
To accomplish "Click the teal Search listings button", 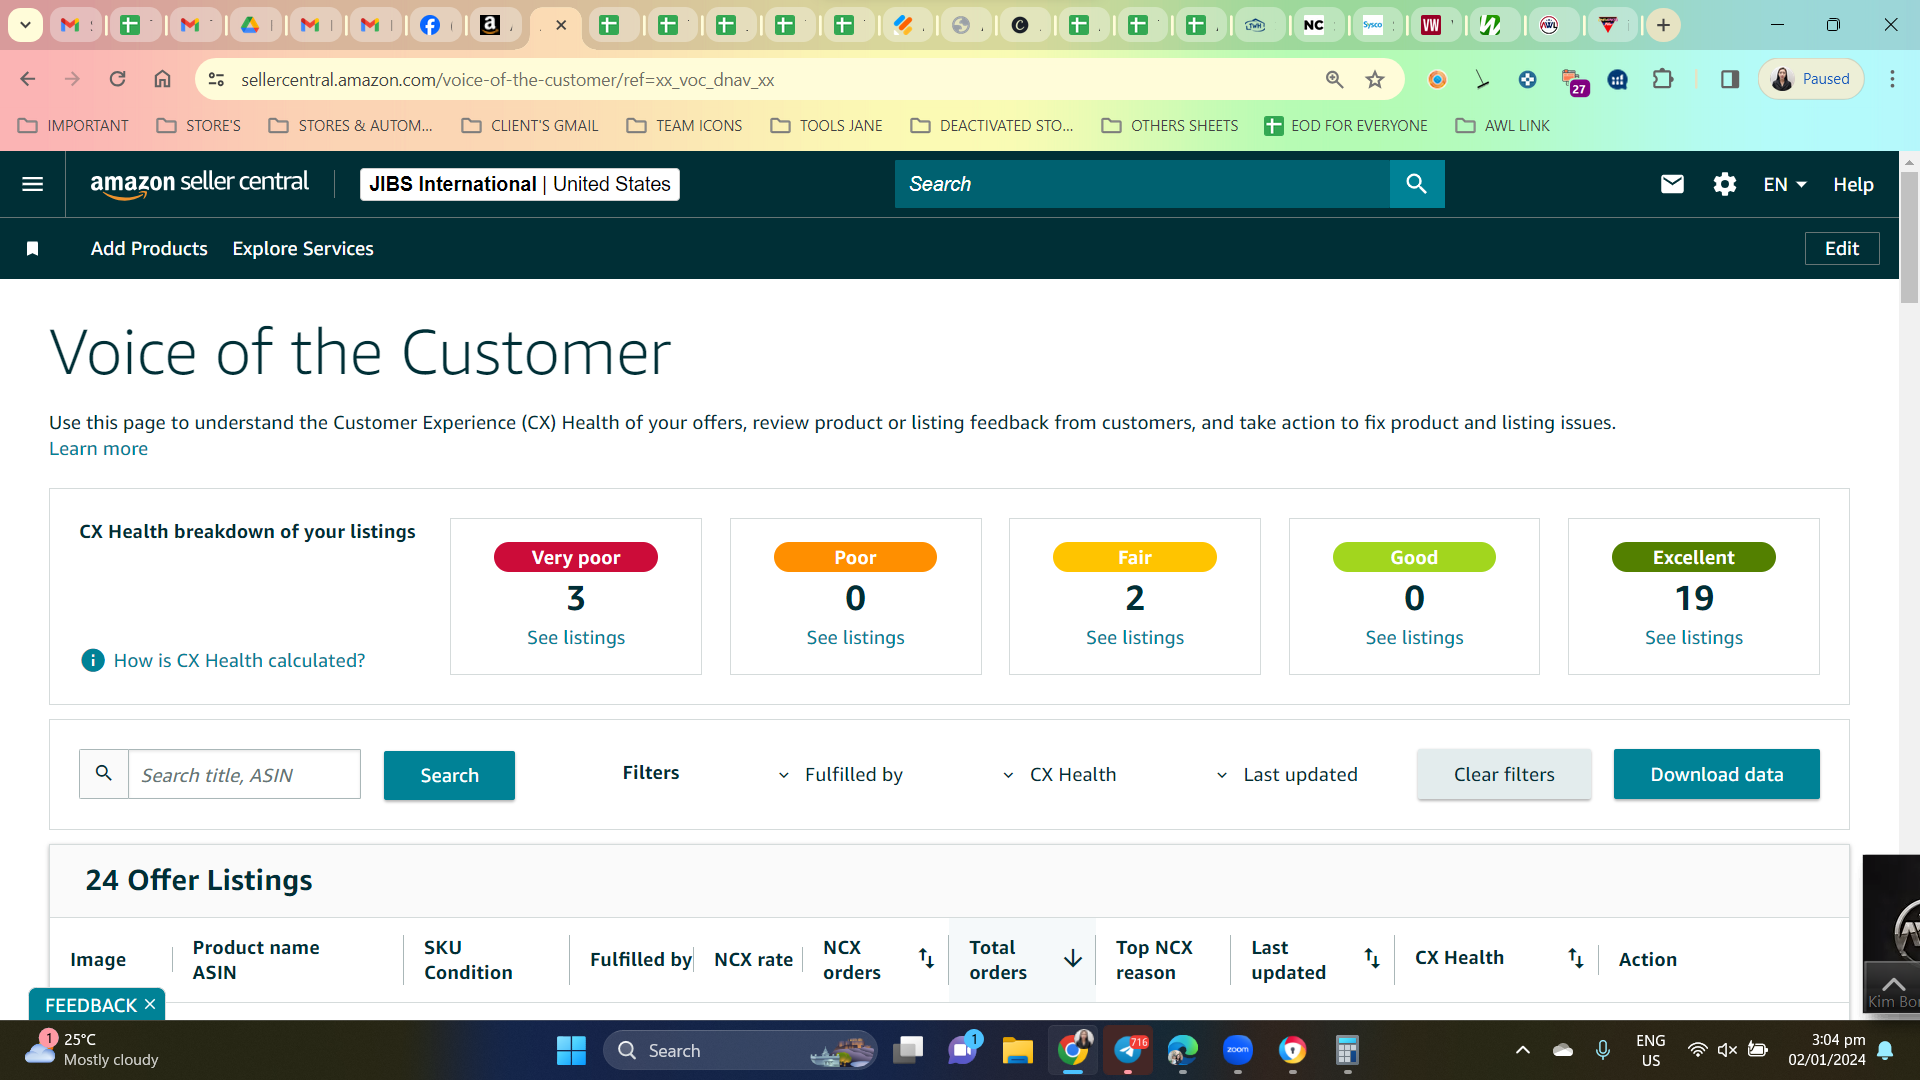I will point(449,775).
